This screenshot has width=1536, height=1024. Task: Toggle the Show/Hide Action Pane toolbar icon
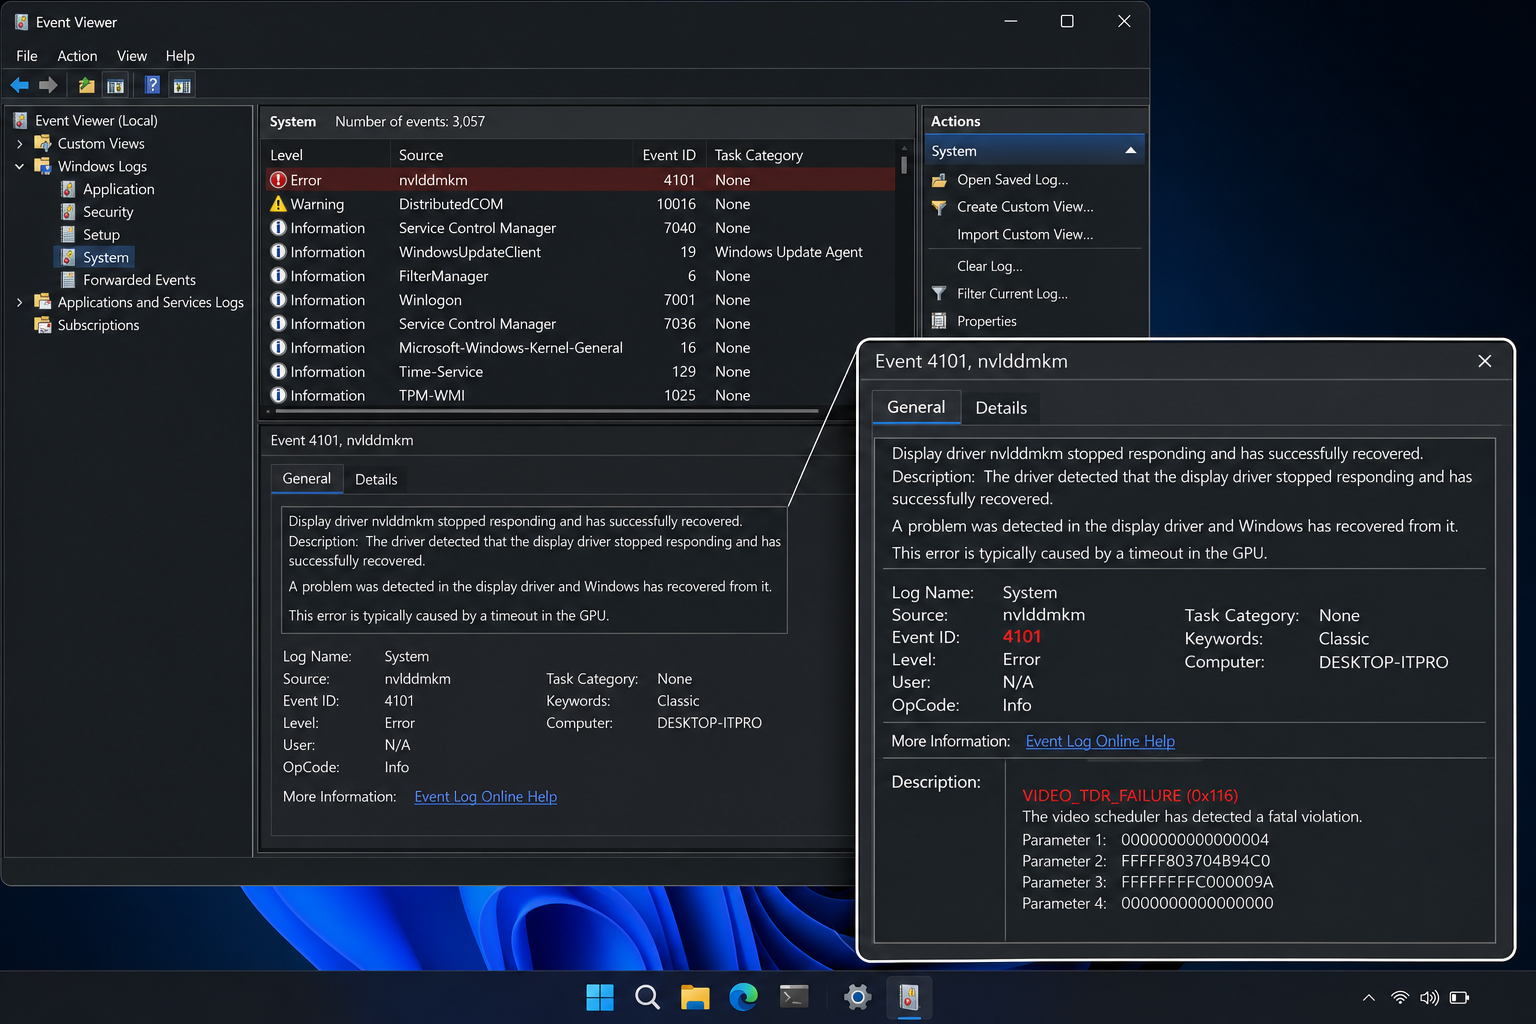(x=182, y=85)
